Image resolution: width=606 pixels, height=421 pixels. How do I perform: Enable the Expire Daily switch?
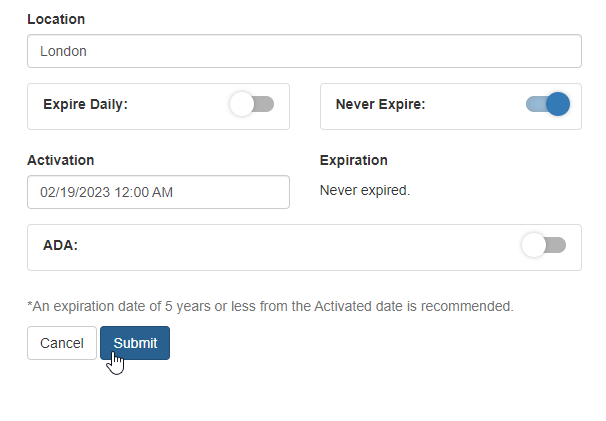(252, 104)
